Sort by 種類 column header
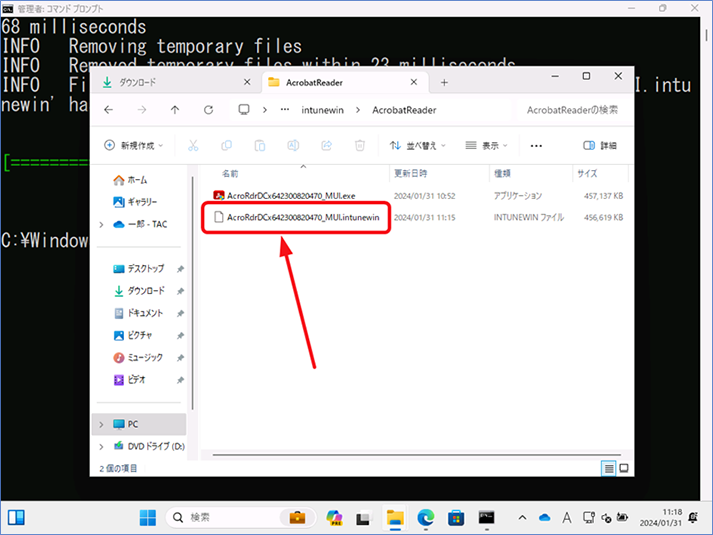Screen dimensions: 713x535 pos(502,173)
